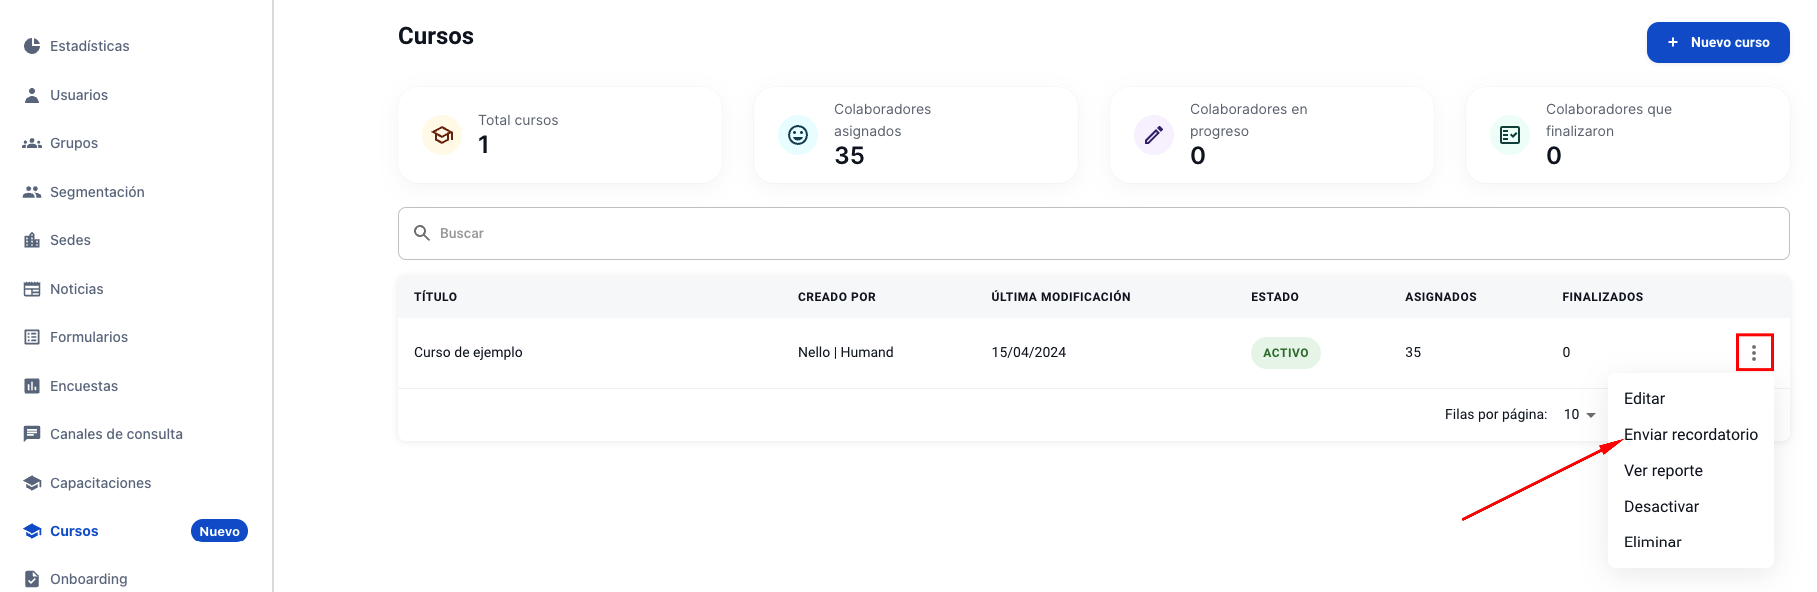Screen dimensions: 1817x592
Task: Open Segmentación from sidebar
Action: pos(97,192)
